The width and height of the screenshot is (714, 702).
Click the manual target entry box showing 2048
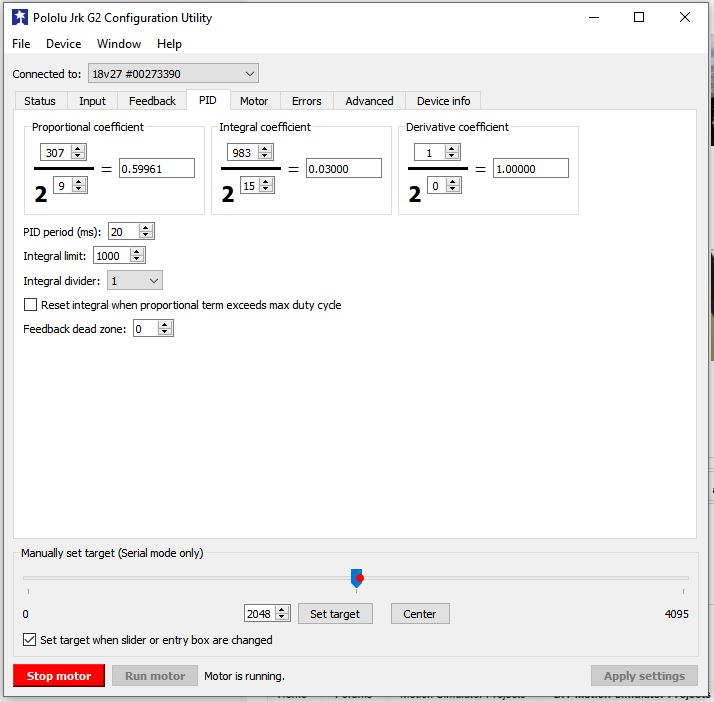260,614
